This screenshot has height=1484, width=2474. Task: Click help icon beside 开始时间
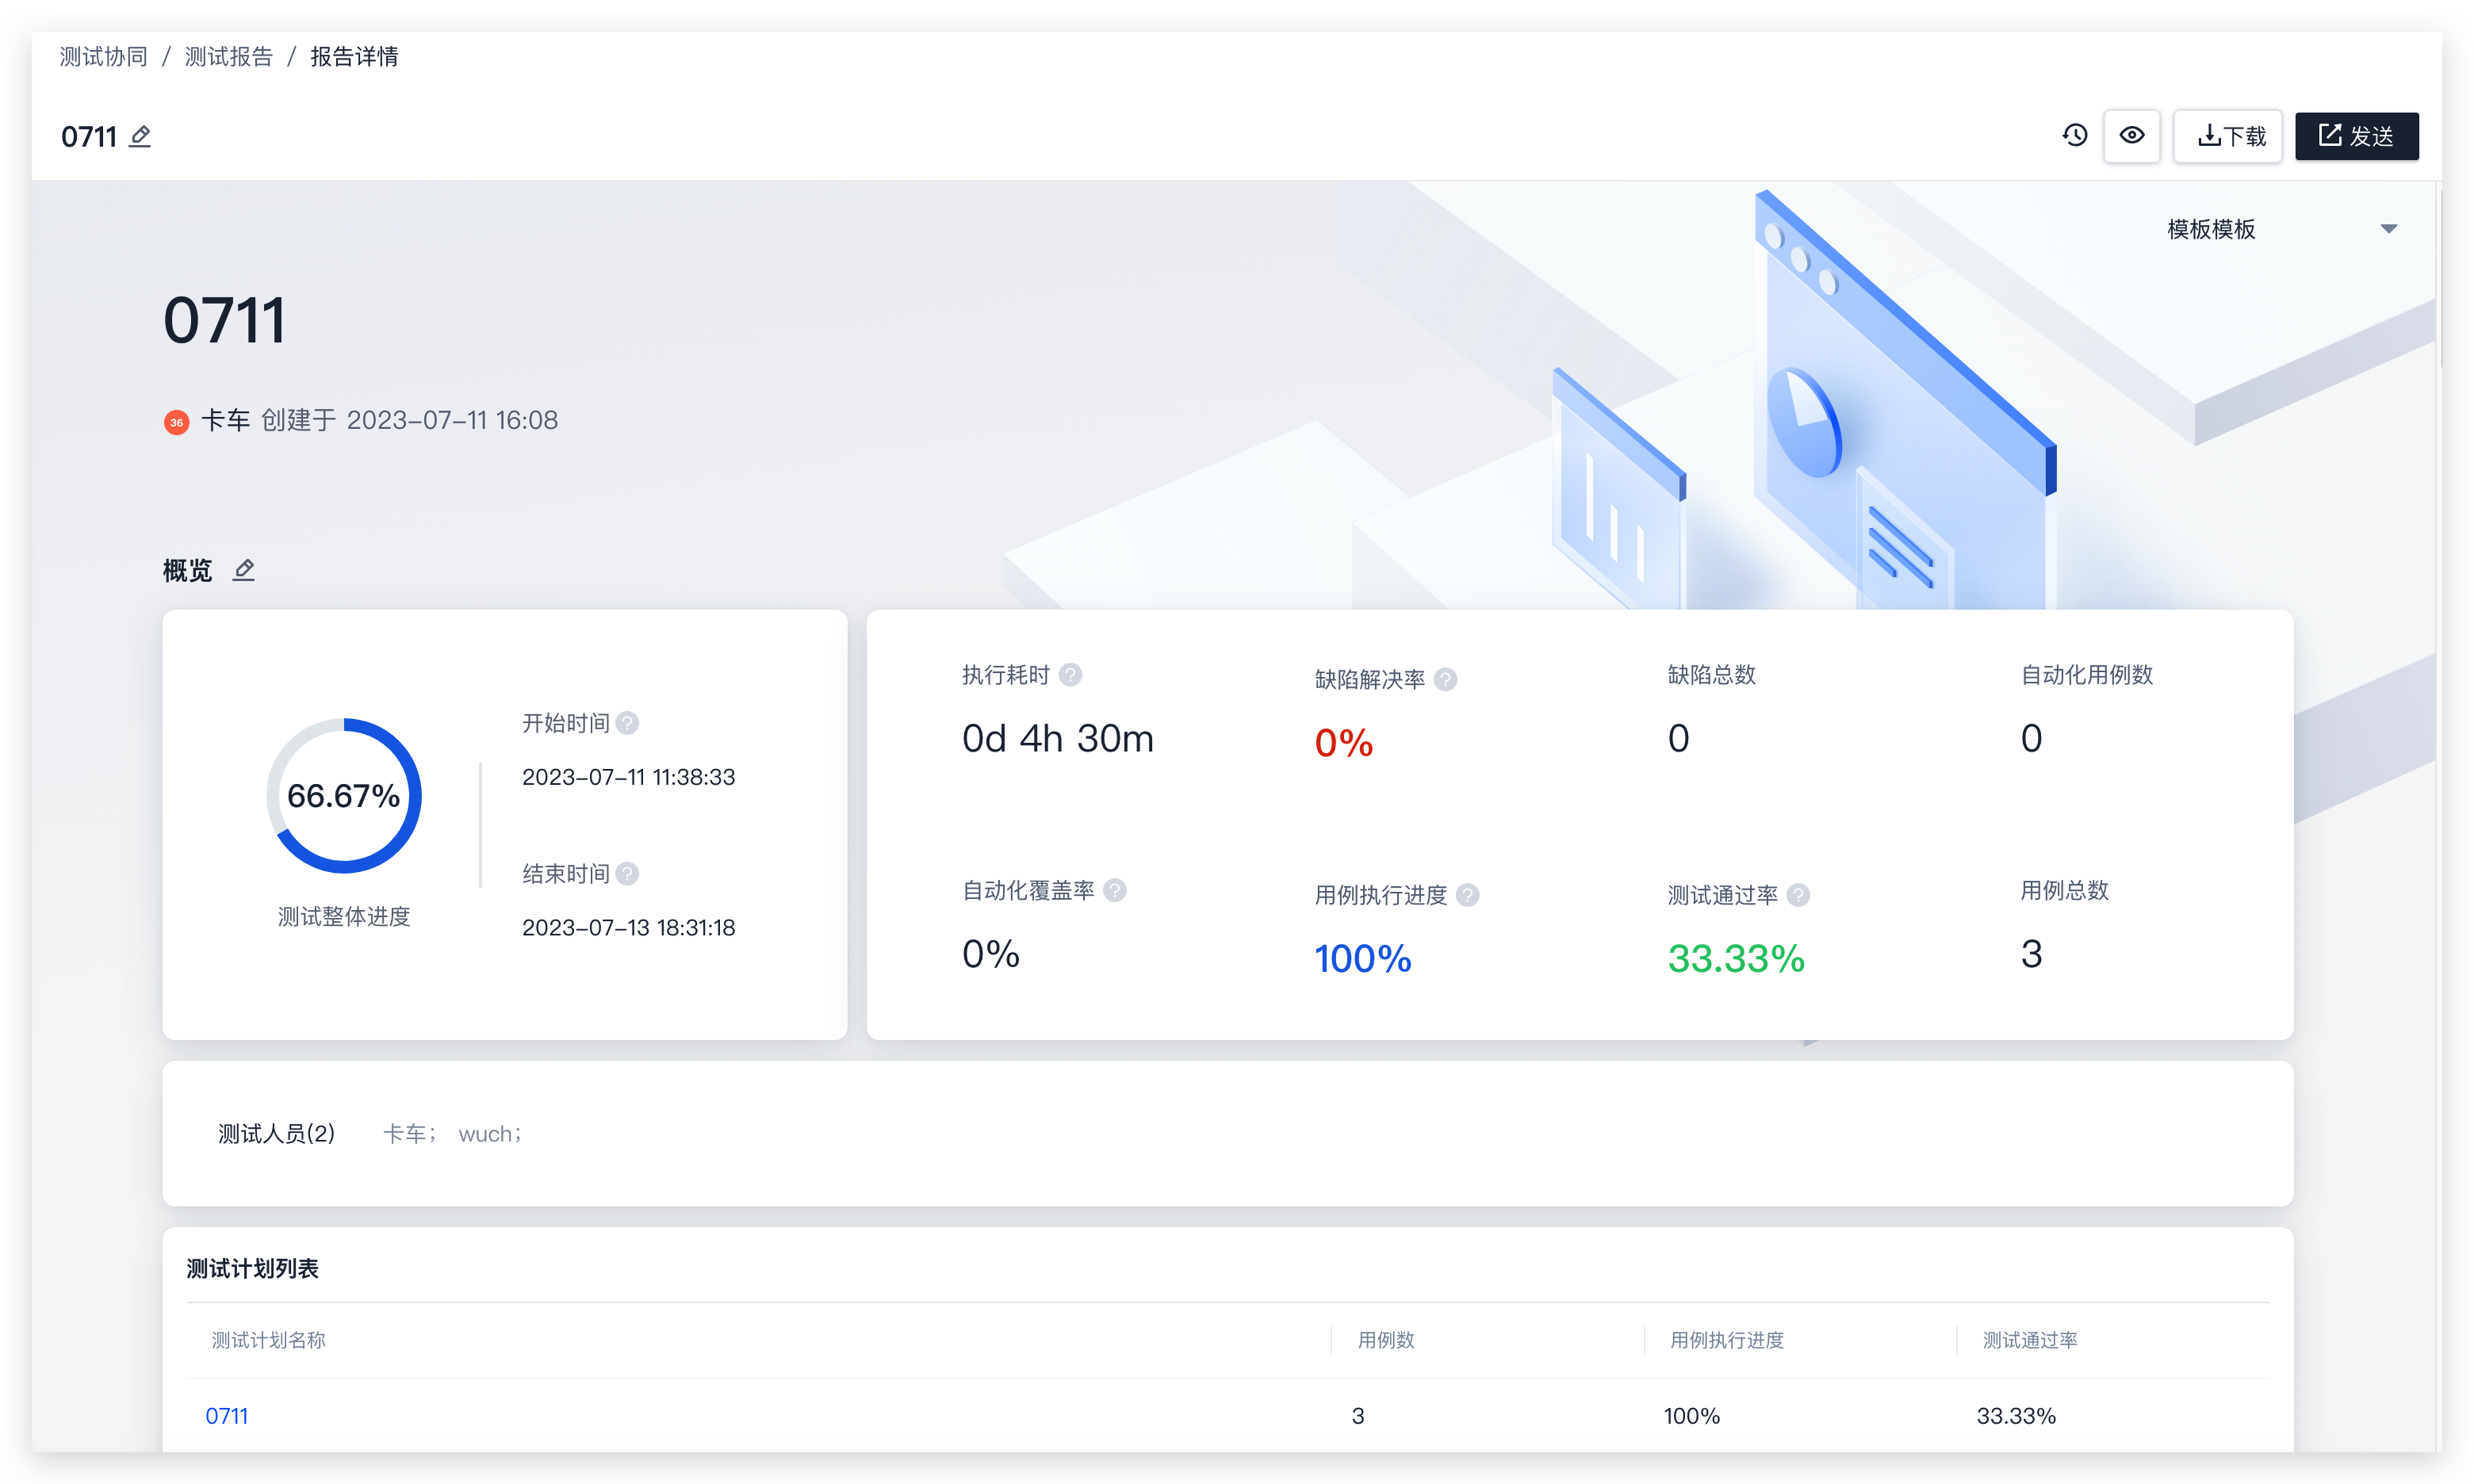coord(627,723)
